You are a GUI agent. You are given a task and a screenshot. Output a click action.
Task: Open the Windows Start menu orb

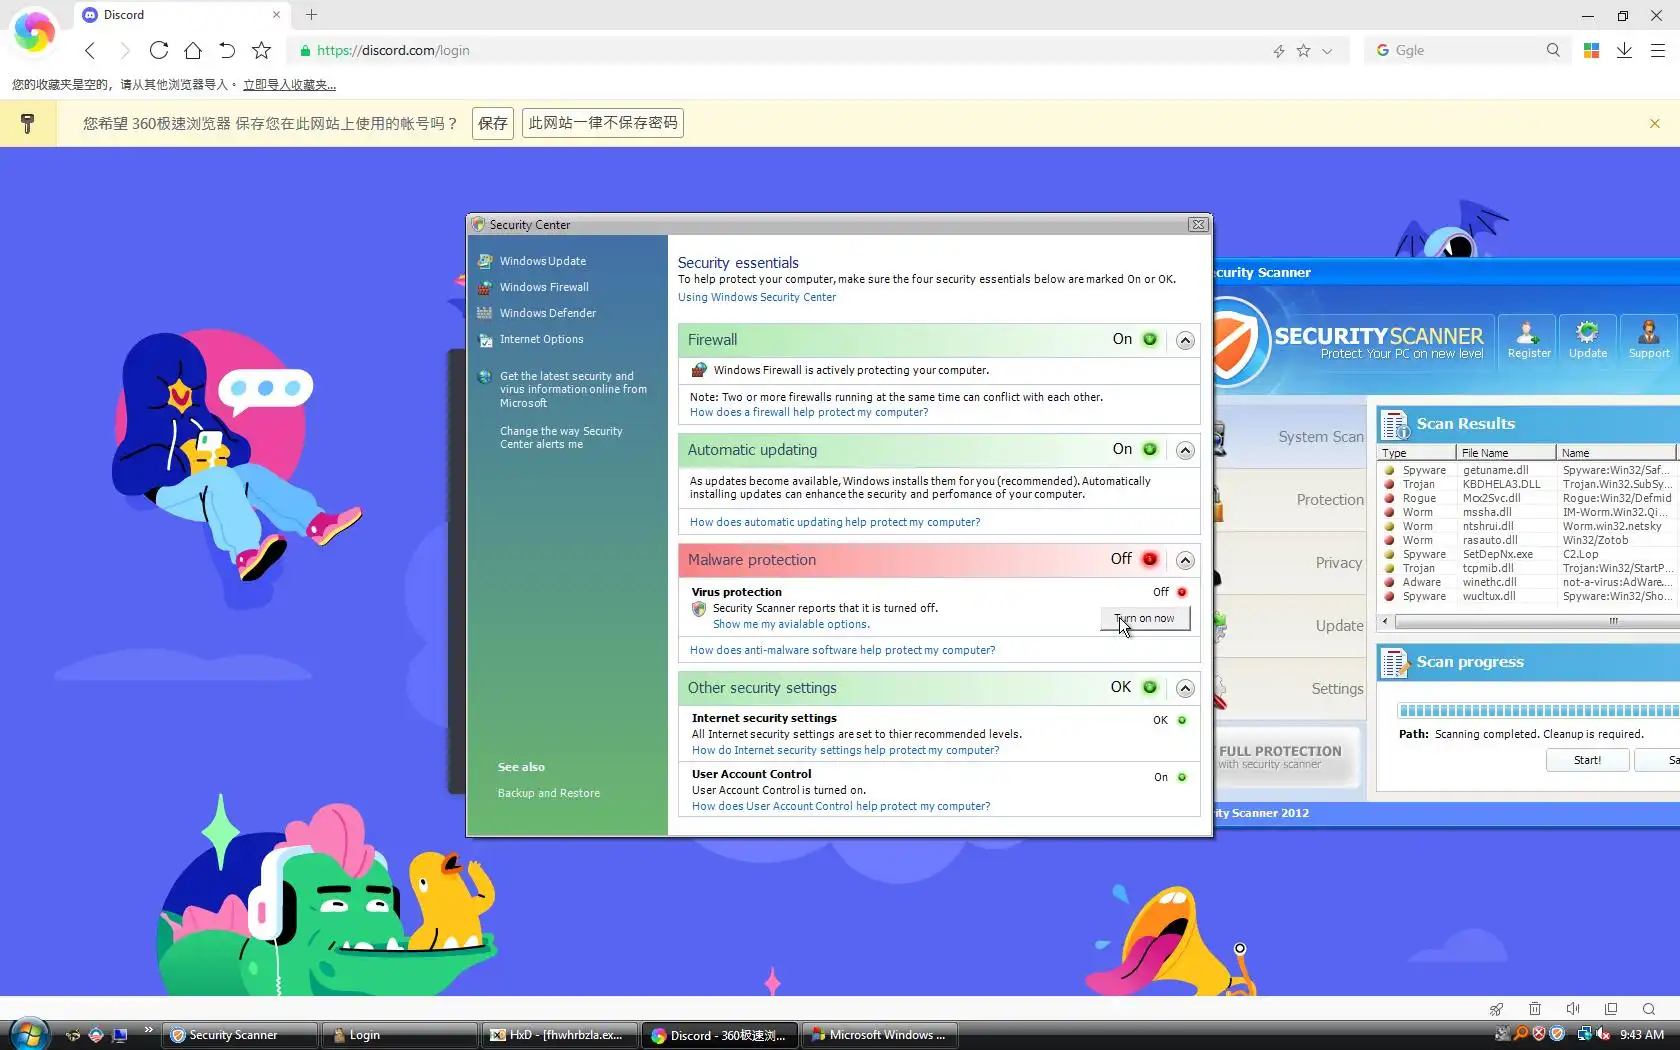[29, 1034]
